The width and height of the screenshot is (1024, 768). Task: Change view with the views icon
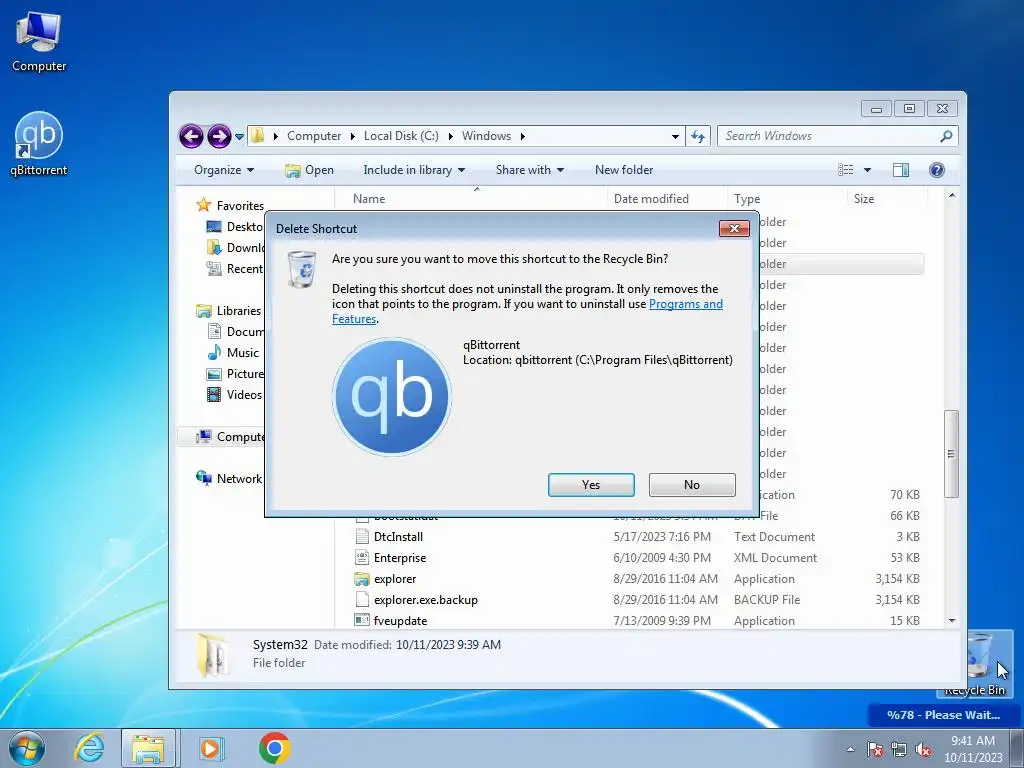pyautogui.click(x=846, y=170)
